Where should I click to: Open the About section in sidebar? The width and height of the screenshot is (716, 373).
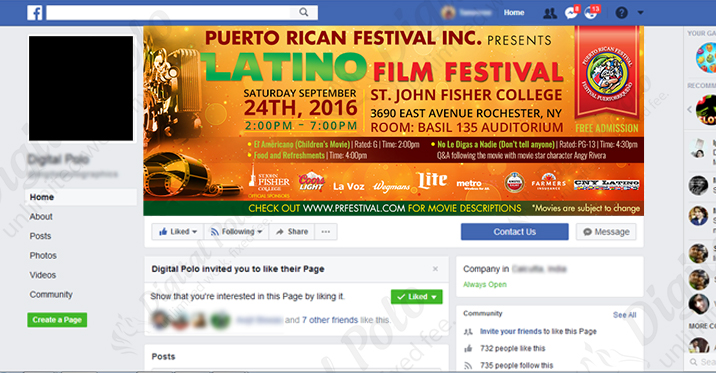41,217
